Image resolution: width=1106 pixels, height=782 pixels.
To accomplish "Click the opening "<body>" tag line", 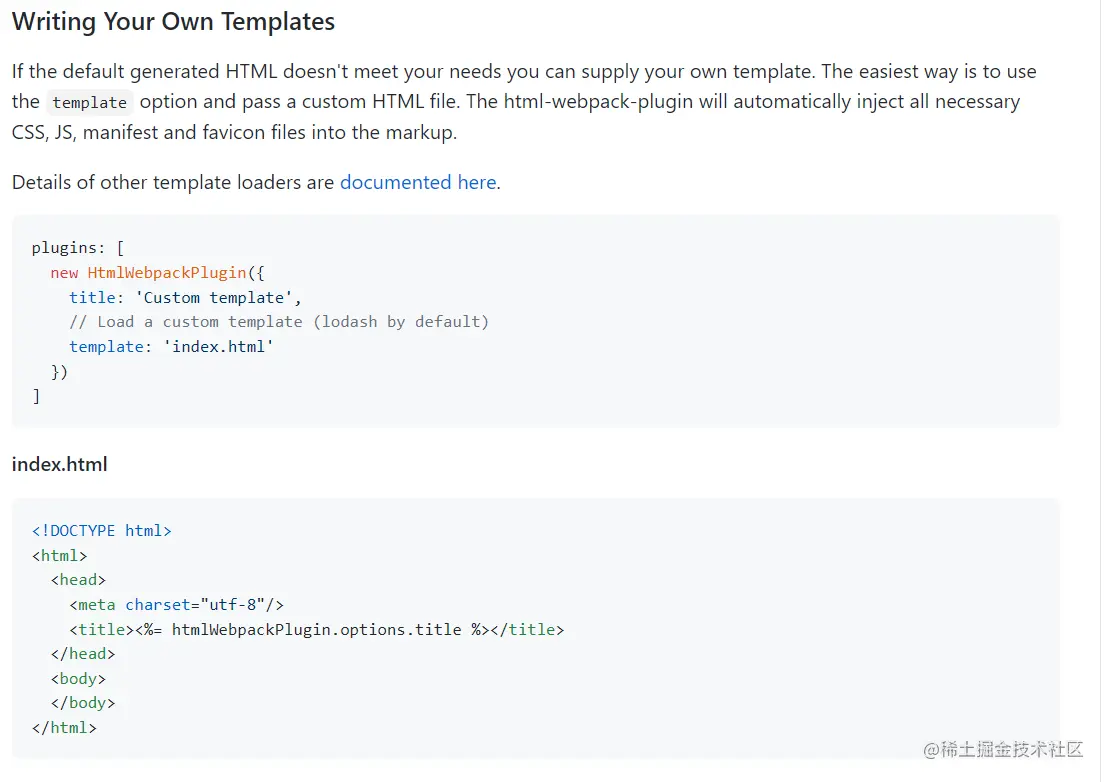I will pyautogui.click(x=78, y=678).
